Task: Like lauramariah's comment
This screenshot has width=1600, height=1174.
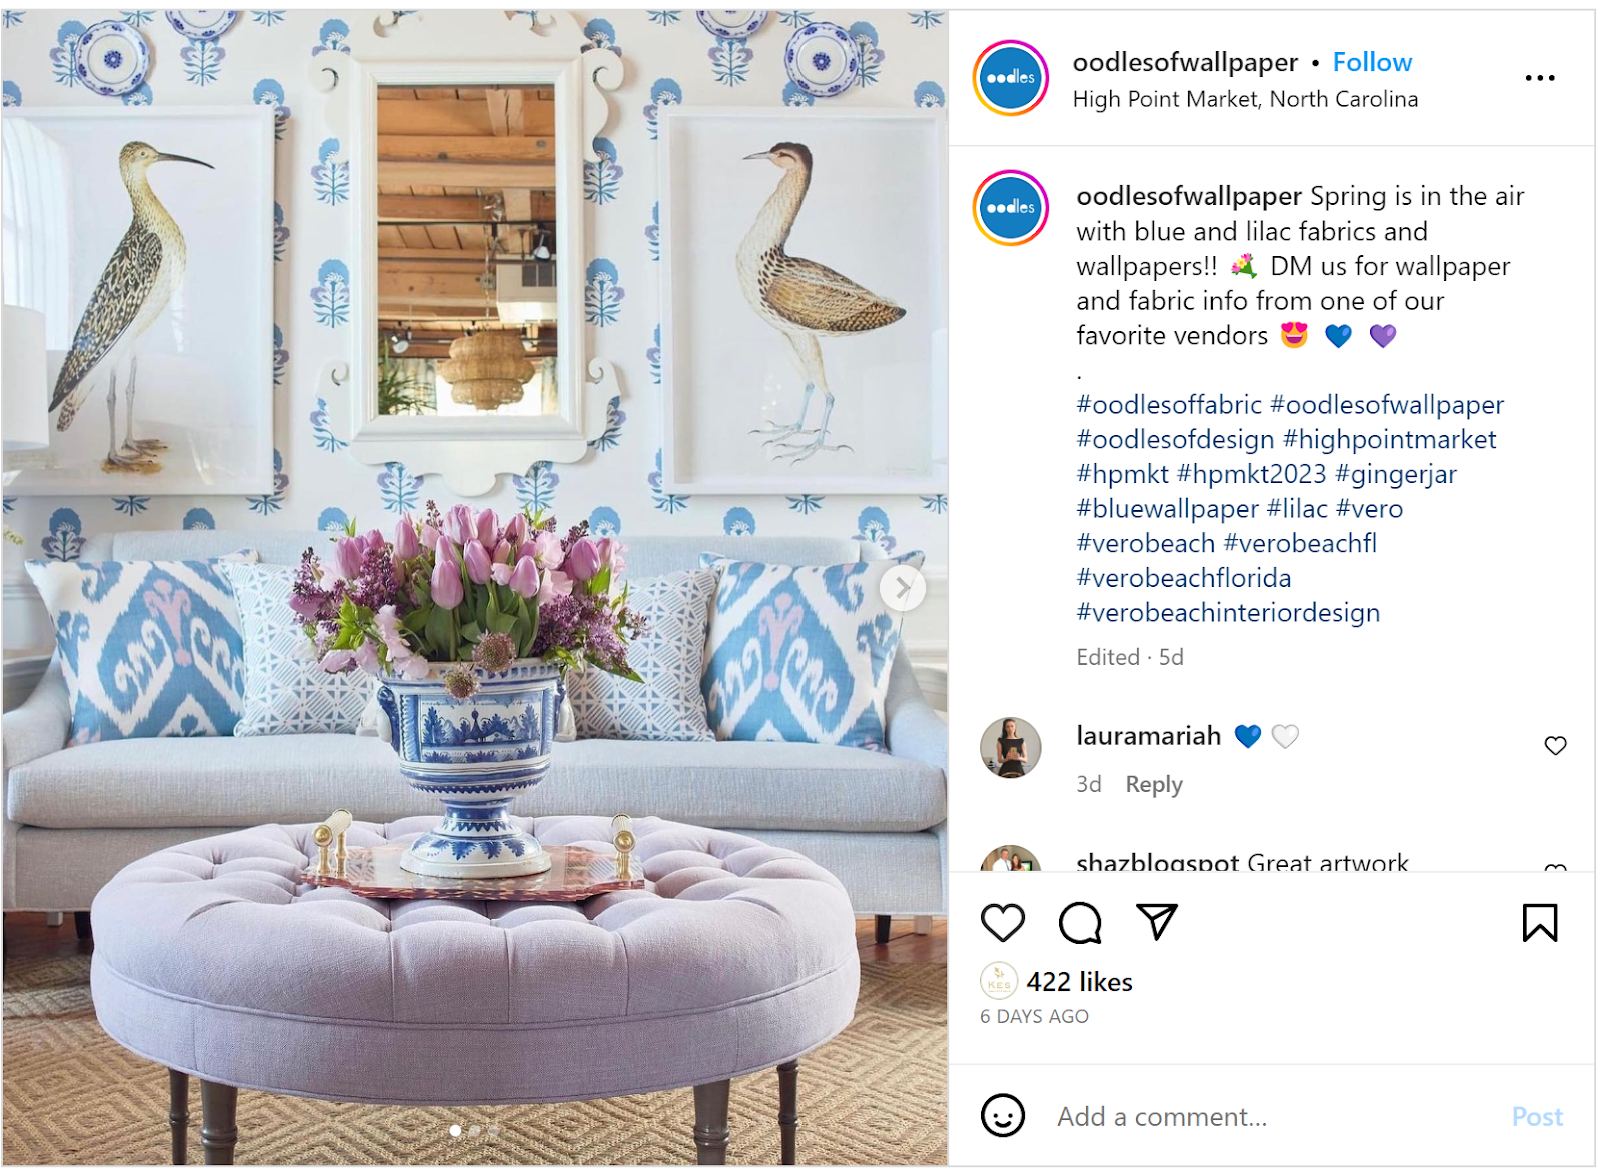Action: [1555, 745]
